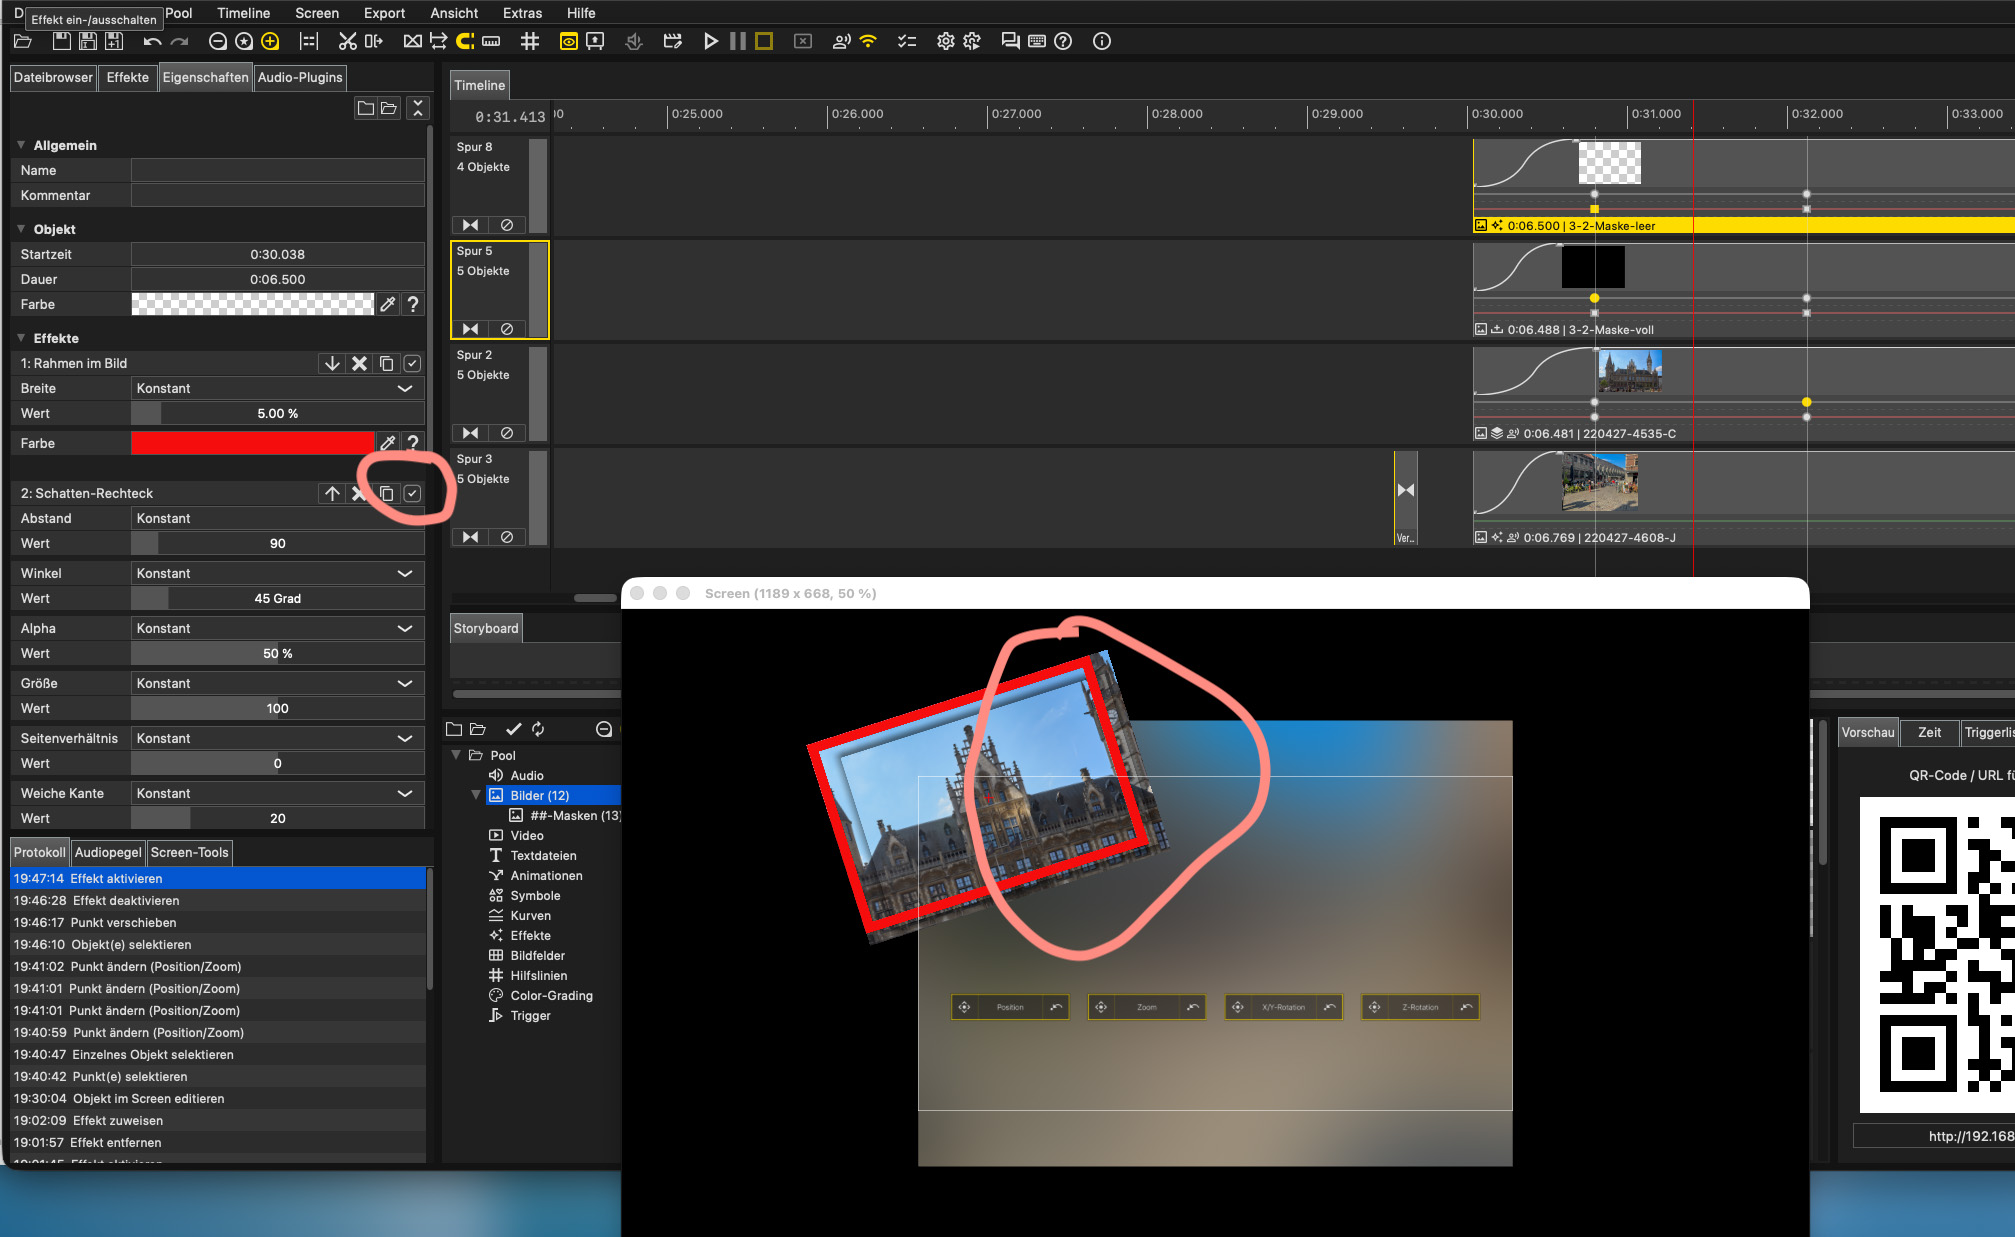Open the Storyboard tab

click(x=486, y=628)
